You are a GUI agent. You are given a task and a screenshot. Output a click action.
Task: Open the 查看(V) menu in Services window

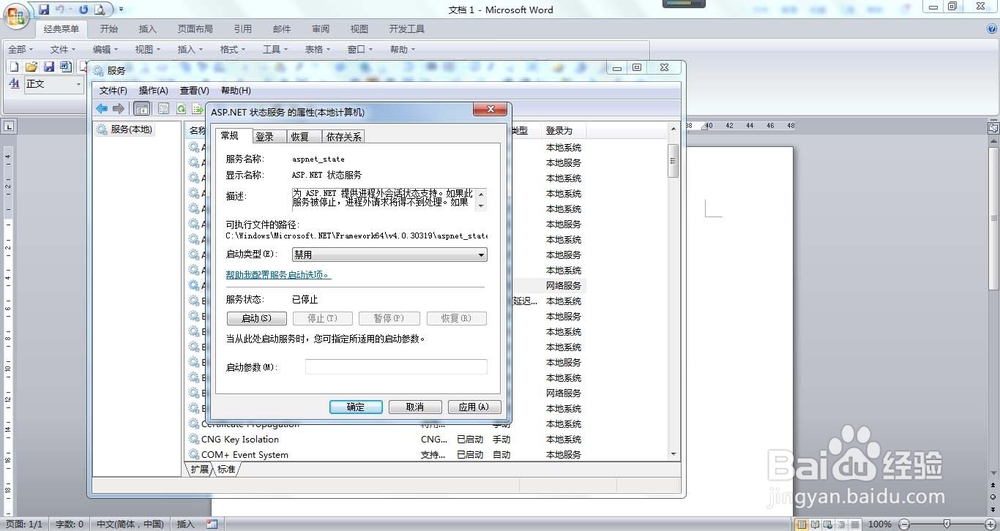point(195,91)
